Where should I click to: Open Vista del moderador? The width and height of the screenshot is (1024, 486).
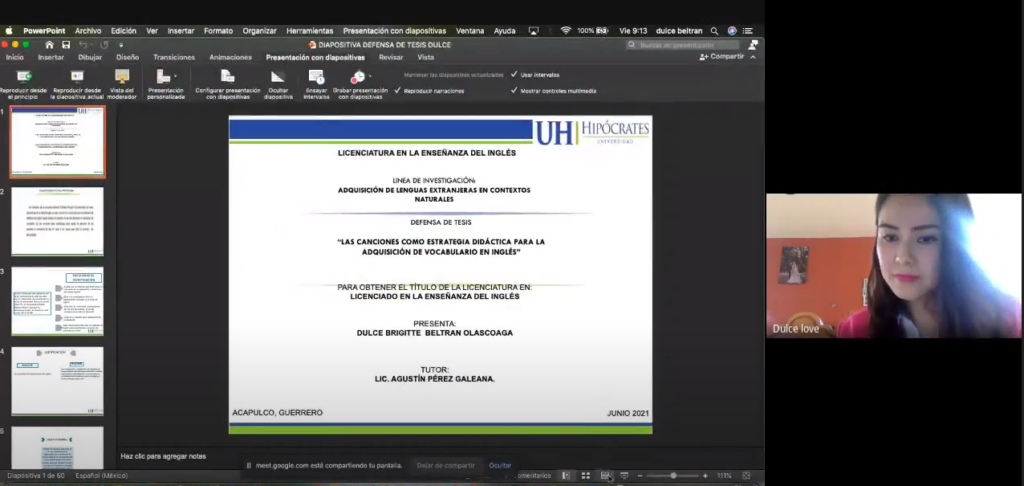click(x=122, y=77)
